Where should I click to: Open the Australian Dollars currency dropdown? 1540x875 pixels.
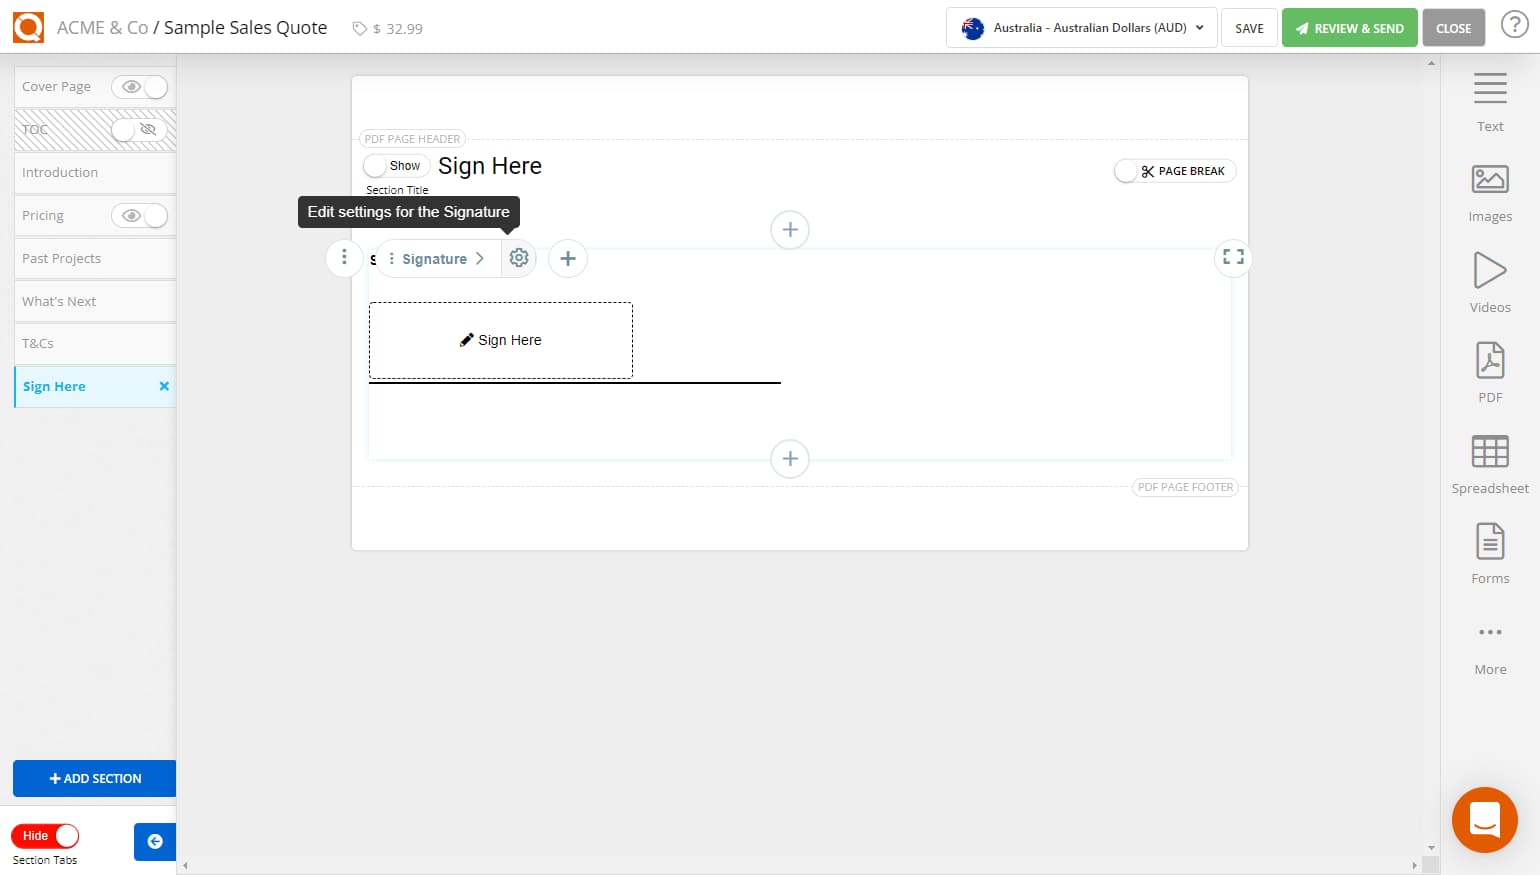click(x=1080, y=27)
